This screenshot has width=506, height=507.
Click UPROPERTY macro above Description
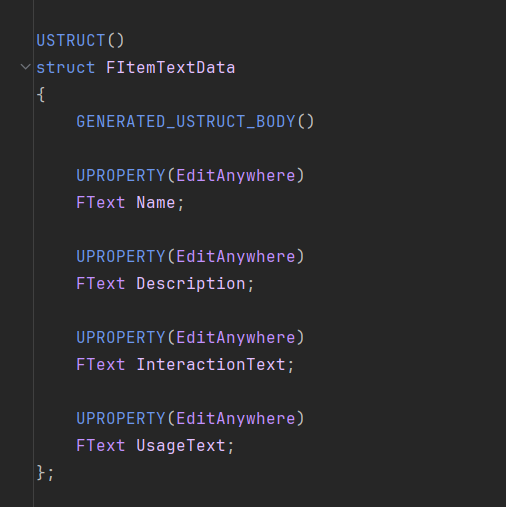tap(121, 256)
